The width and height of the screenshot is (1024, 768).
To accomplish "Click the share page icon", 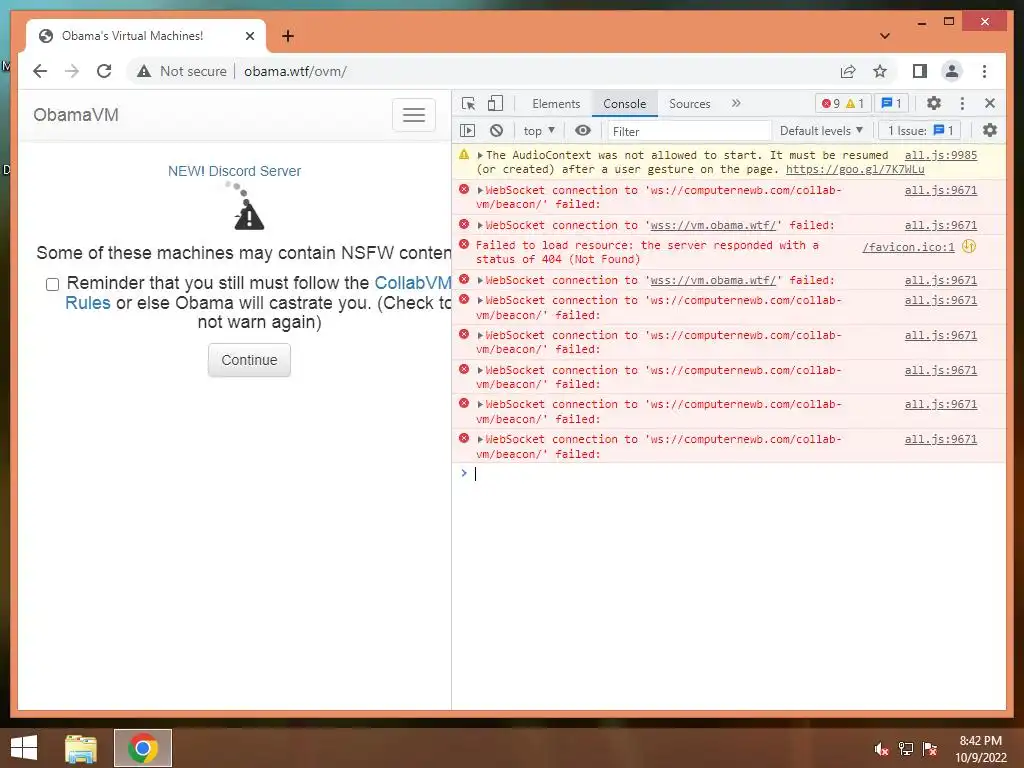I will pos(848,71).
